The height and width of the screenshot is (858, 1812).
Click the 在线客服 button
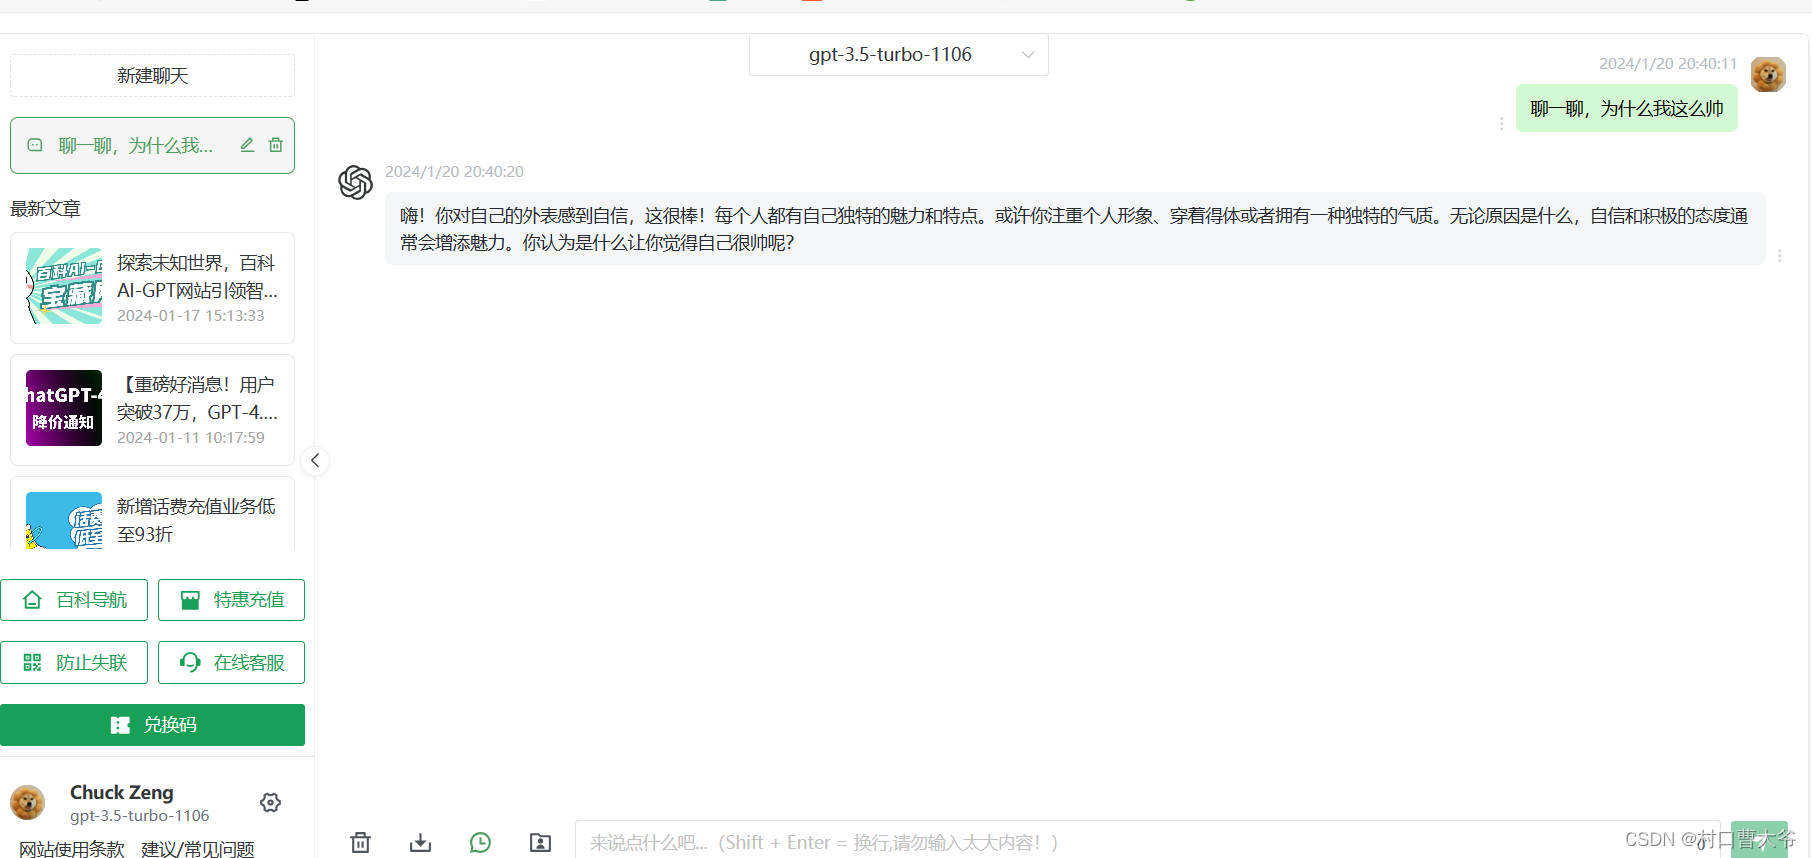click(231, 662)
